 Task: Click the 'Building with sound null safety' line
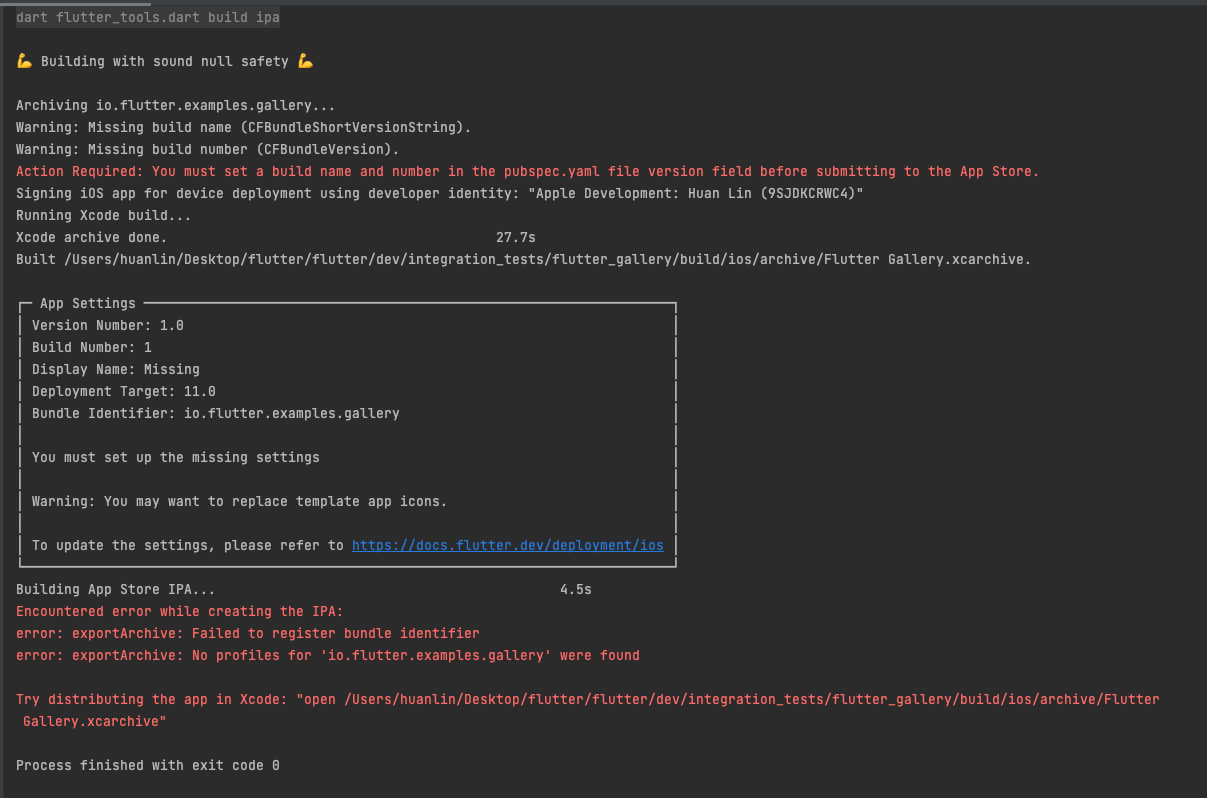pos(165,61)
